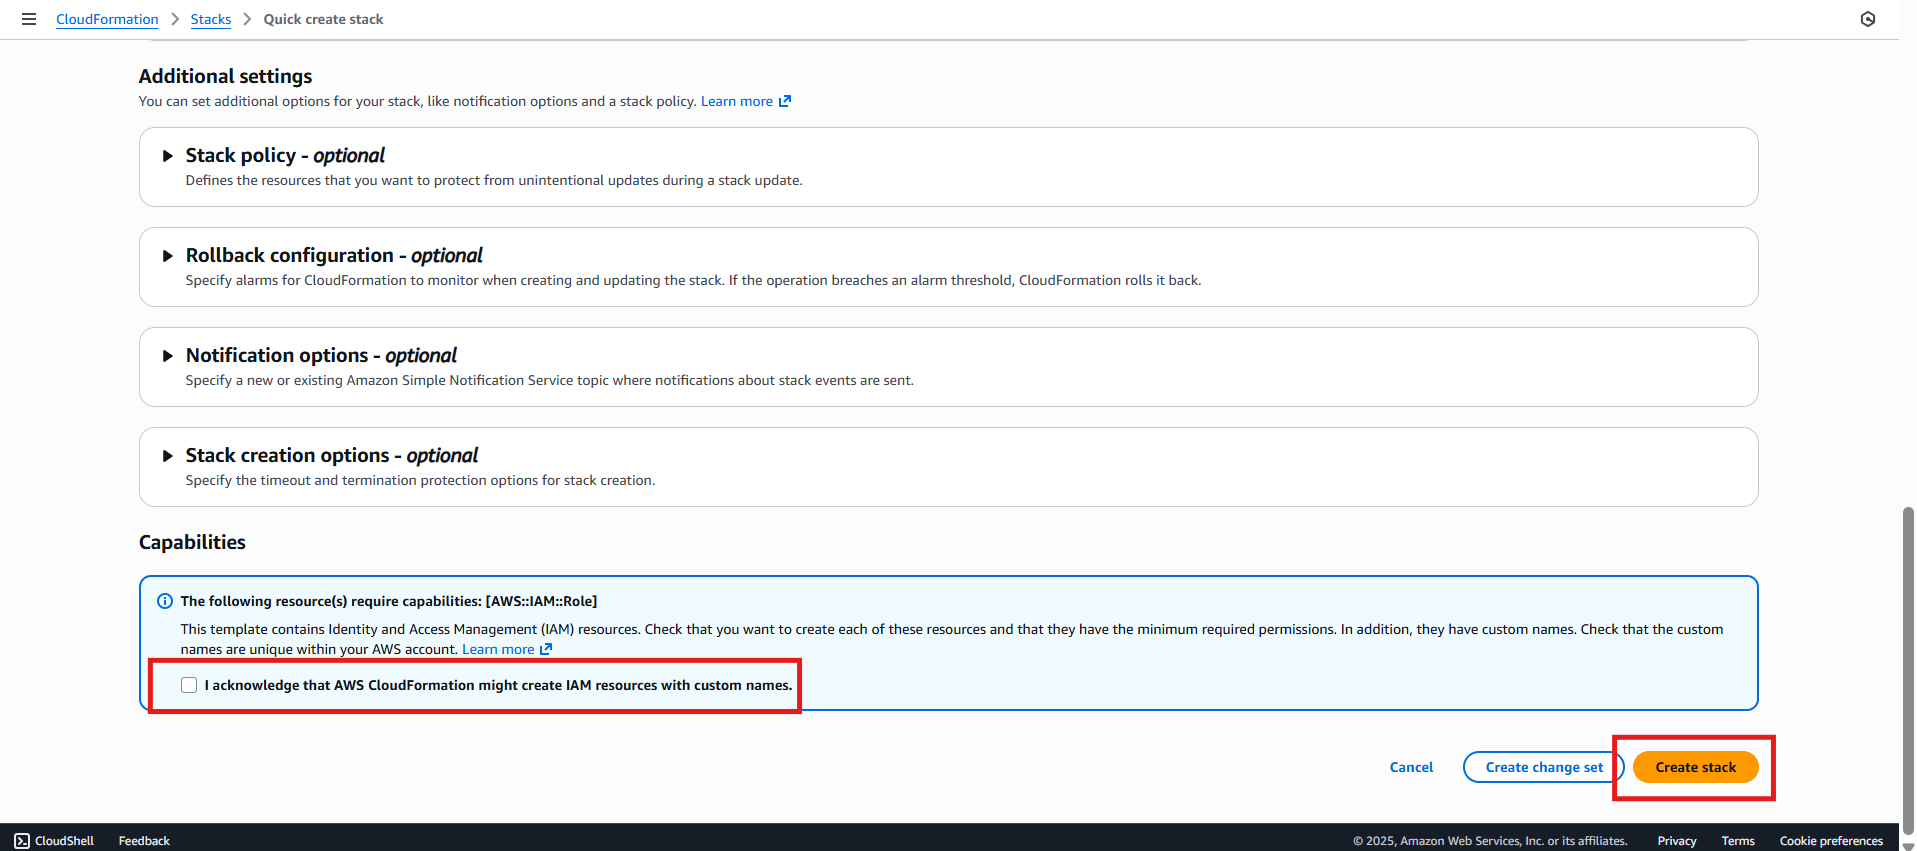Click external link icon beside Additional settings Learn more
The height and width of the screenshot is (851, 1917).
point(785,101)
